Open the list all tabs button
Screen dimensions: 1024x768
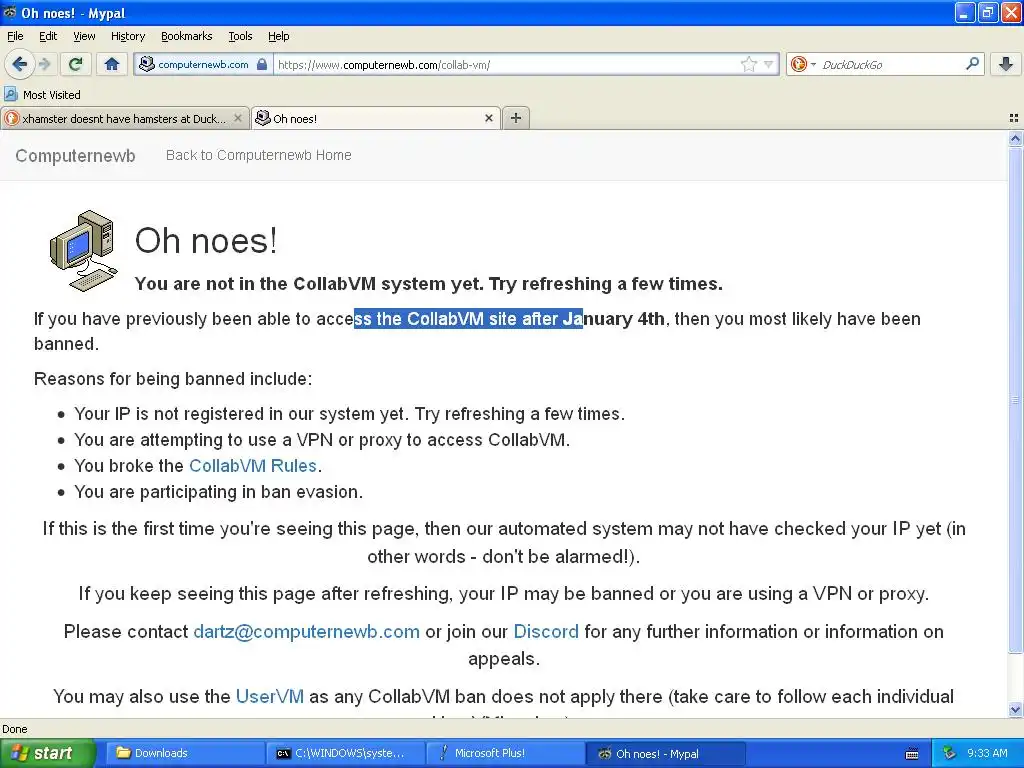pyautogui.click(x=1014, y=118)
